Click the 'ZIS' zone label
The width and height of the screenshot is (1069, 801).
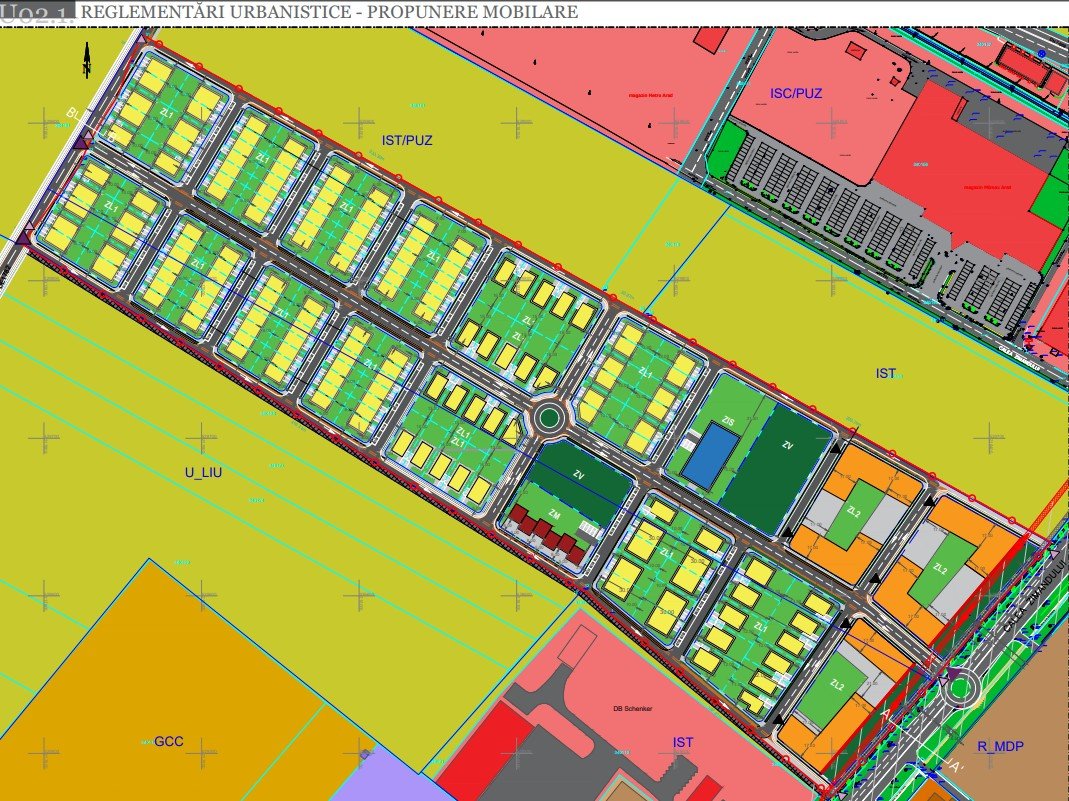pos(729,422)
